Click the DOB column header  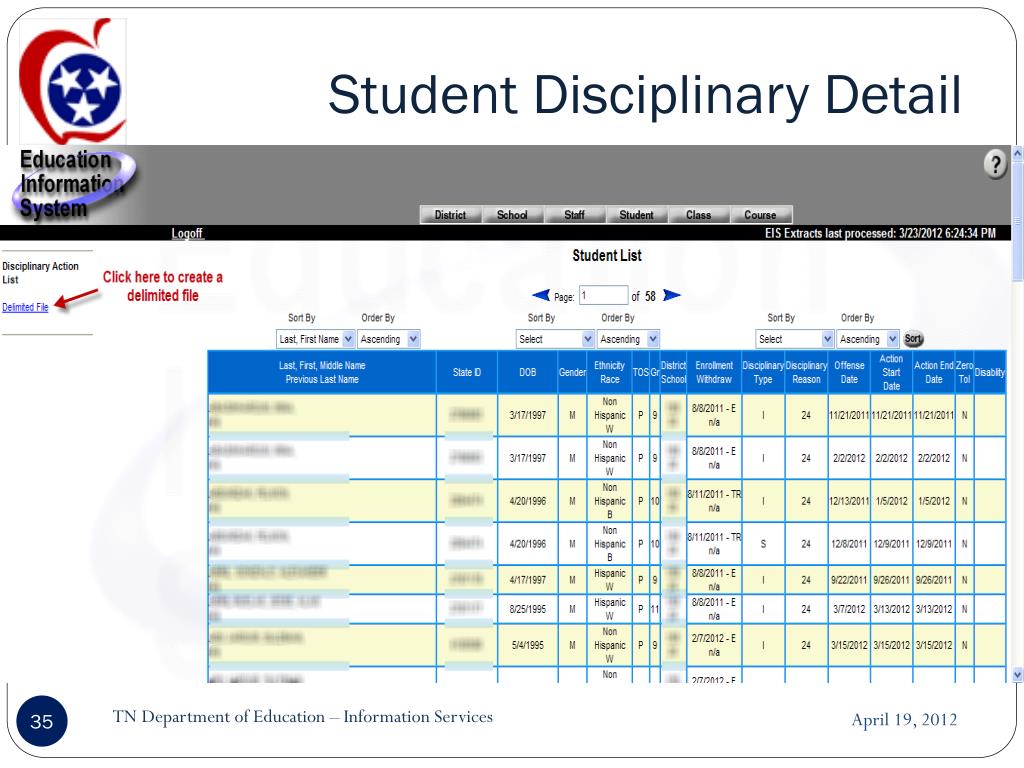pyautogui.click(x=528, y=372)
